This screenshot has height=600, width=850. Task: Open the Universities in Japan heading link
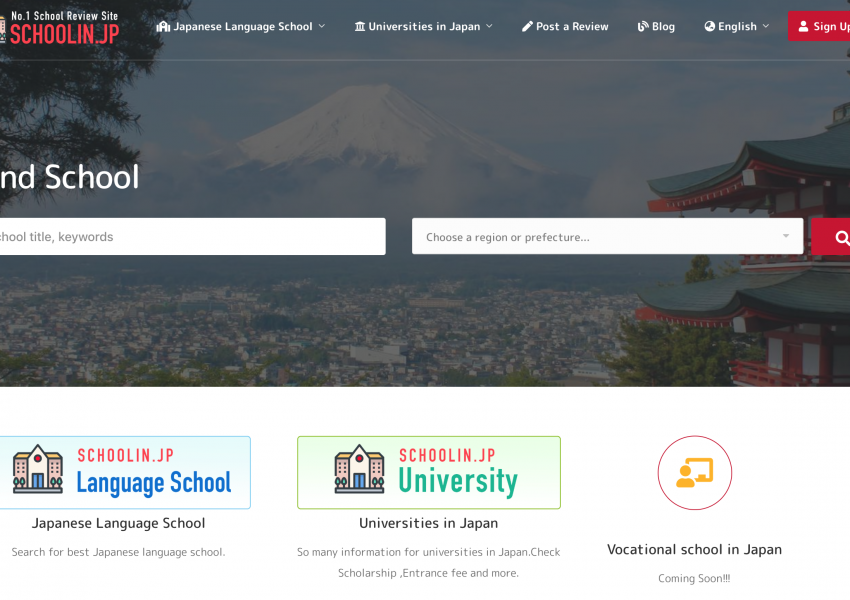click(428, 523)
